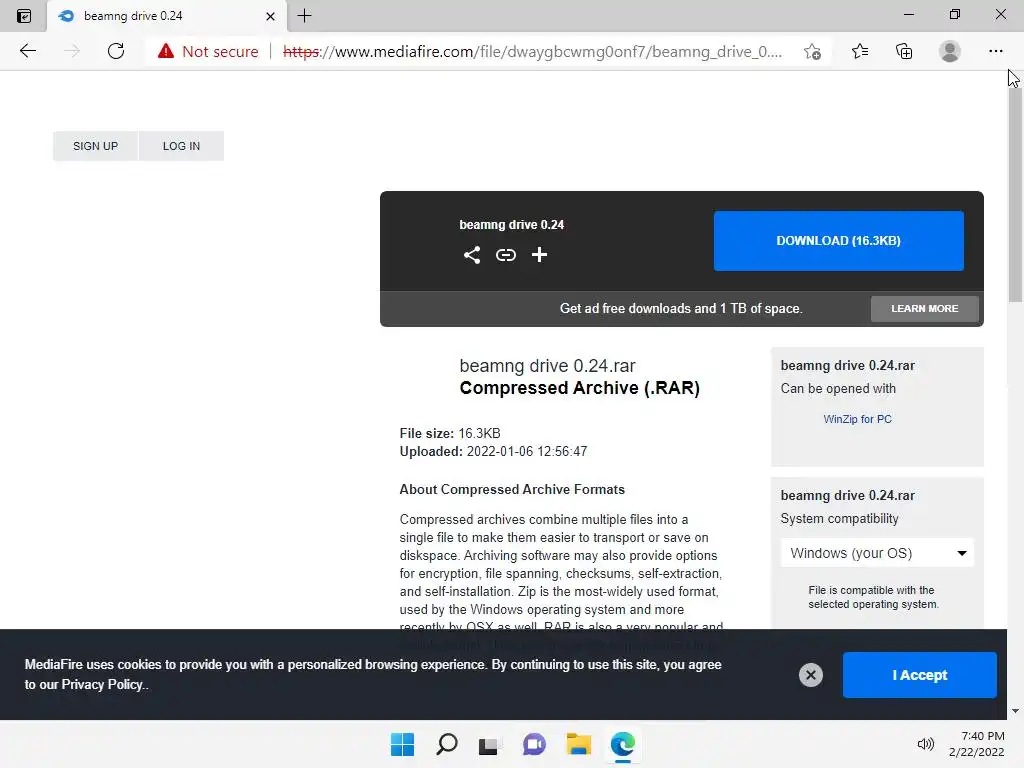1024x768 pixels.
Task: Close the beamng drive 0.24 tab
Action: (270, 16)
